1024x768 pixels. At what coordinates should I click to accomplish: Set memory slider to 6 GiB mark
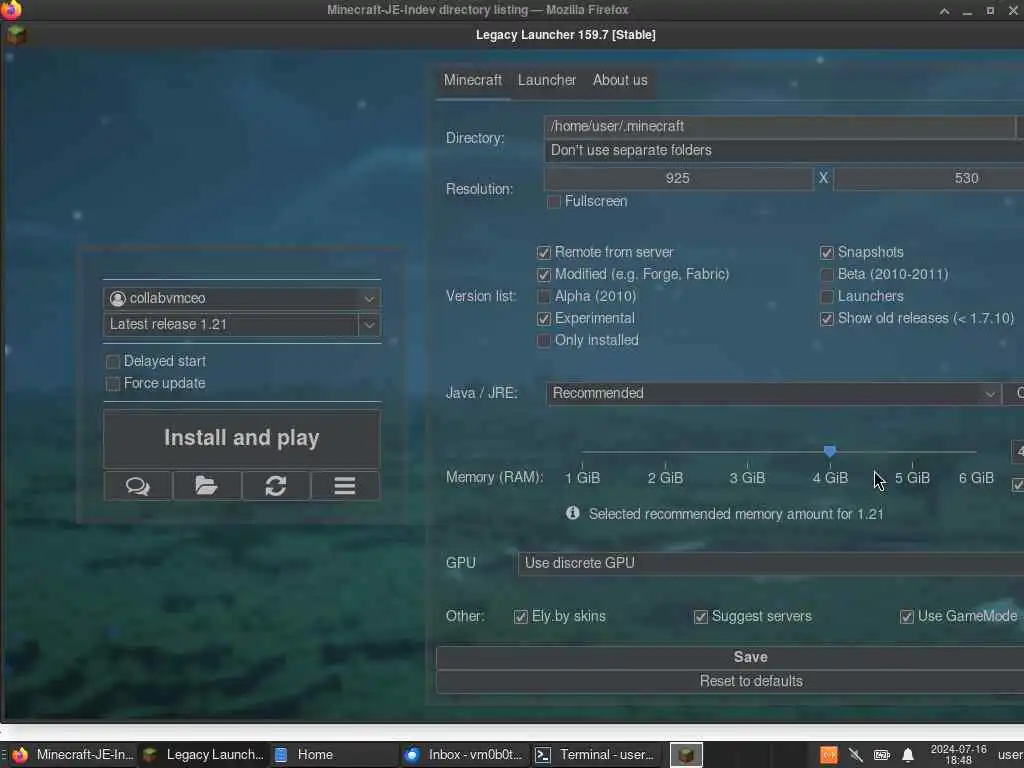(x=976, y=452)
